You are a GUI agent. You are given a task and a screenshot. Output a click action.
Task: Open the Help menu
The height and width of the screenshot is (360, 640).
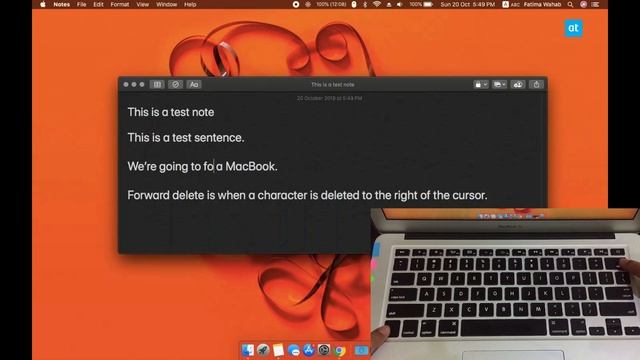(190, 4)
